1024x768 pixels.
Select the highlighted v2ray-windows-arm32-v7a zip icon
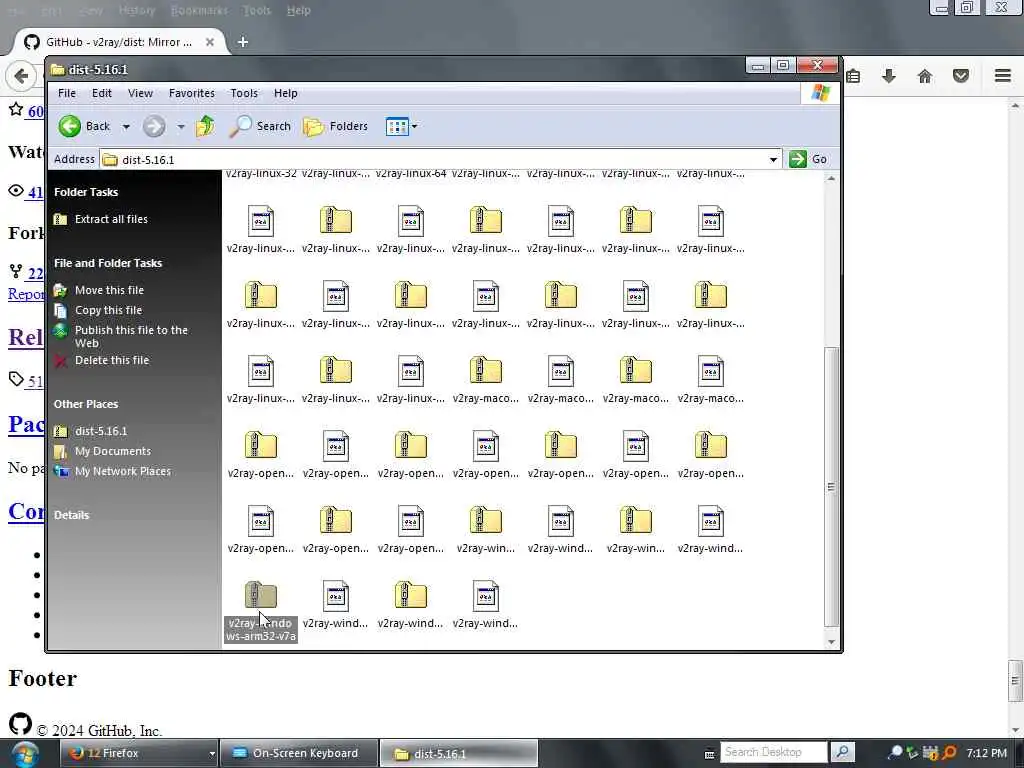tap(261, 595)
